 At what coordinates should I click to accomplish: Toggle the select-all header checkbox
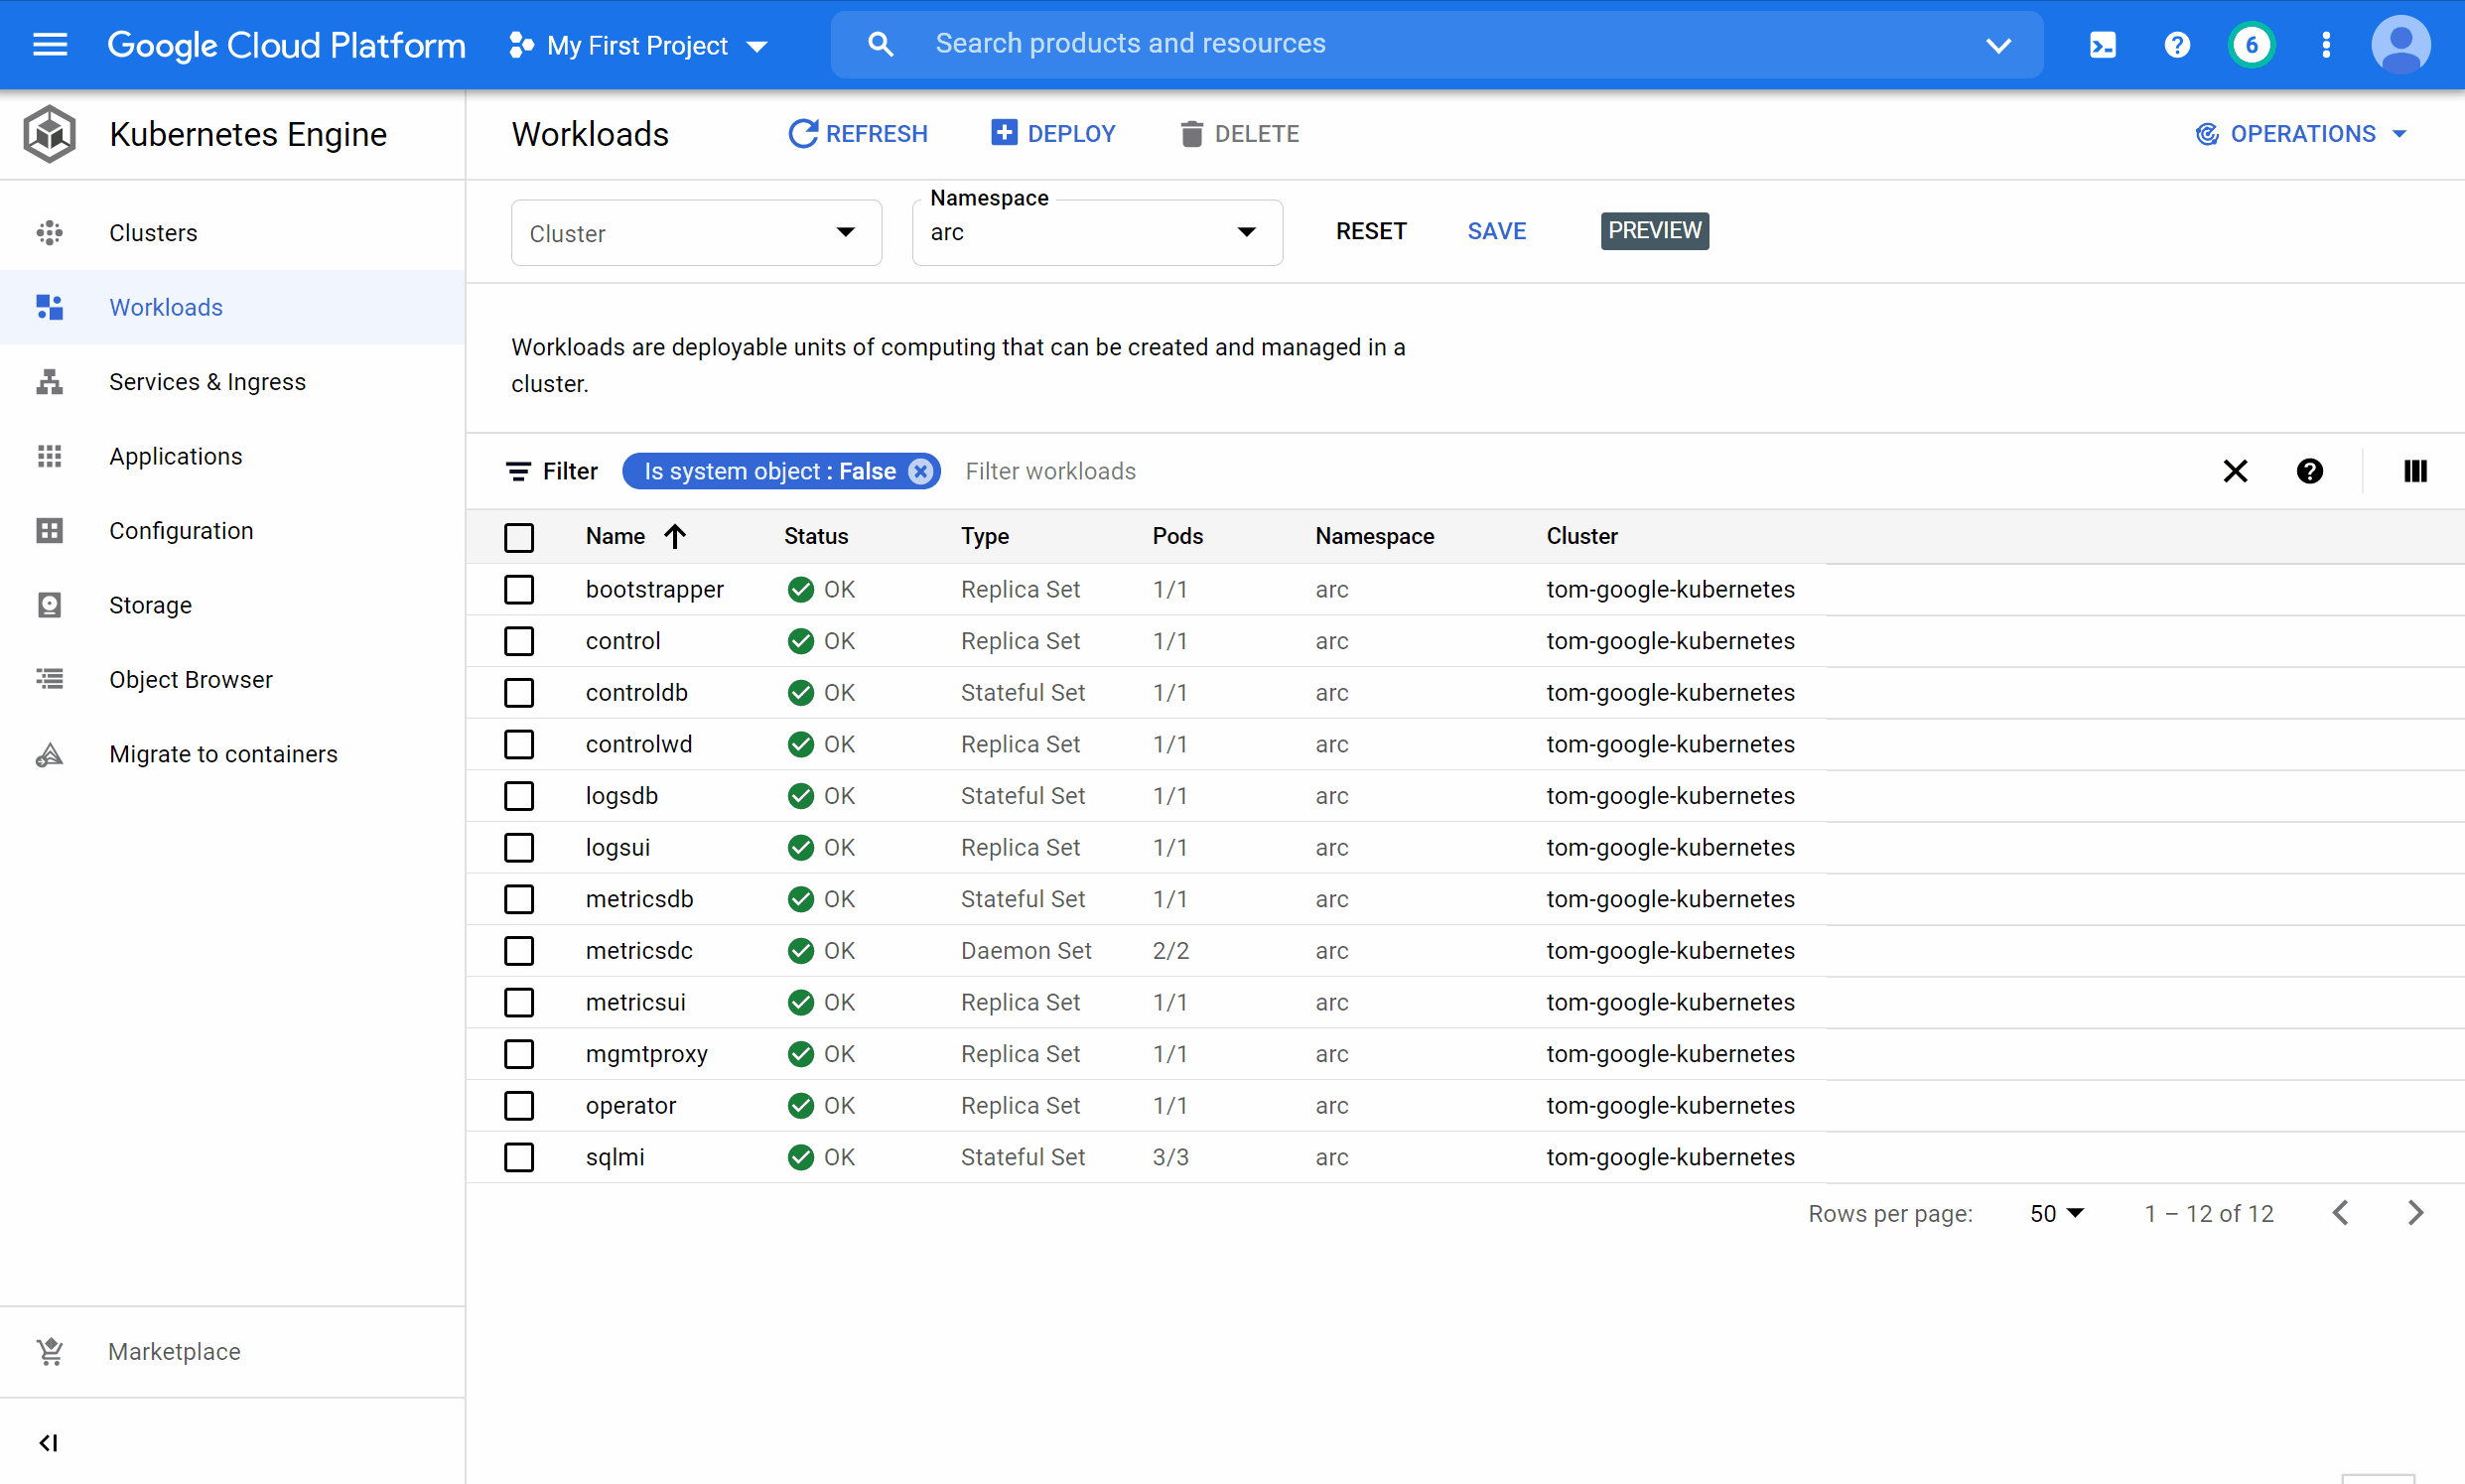click(519, 537)
